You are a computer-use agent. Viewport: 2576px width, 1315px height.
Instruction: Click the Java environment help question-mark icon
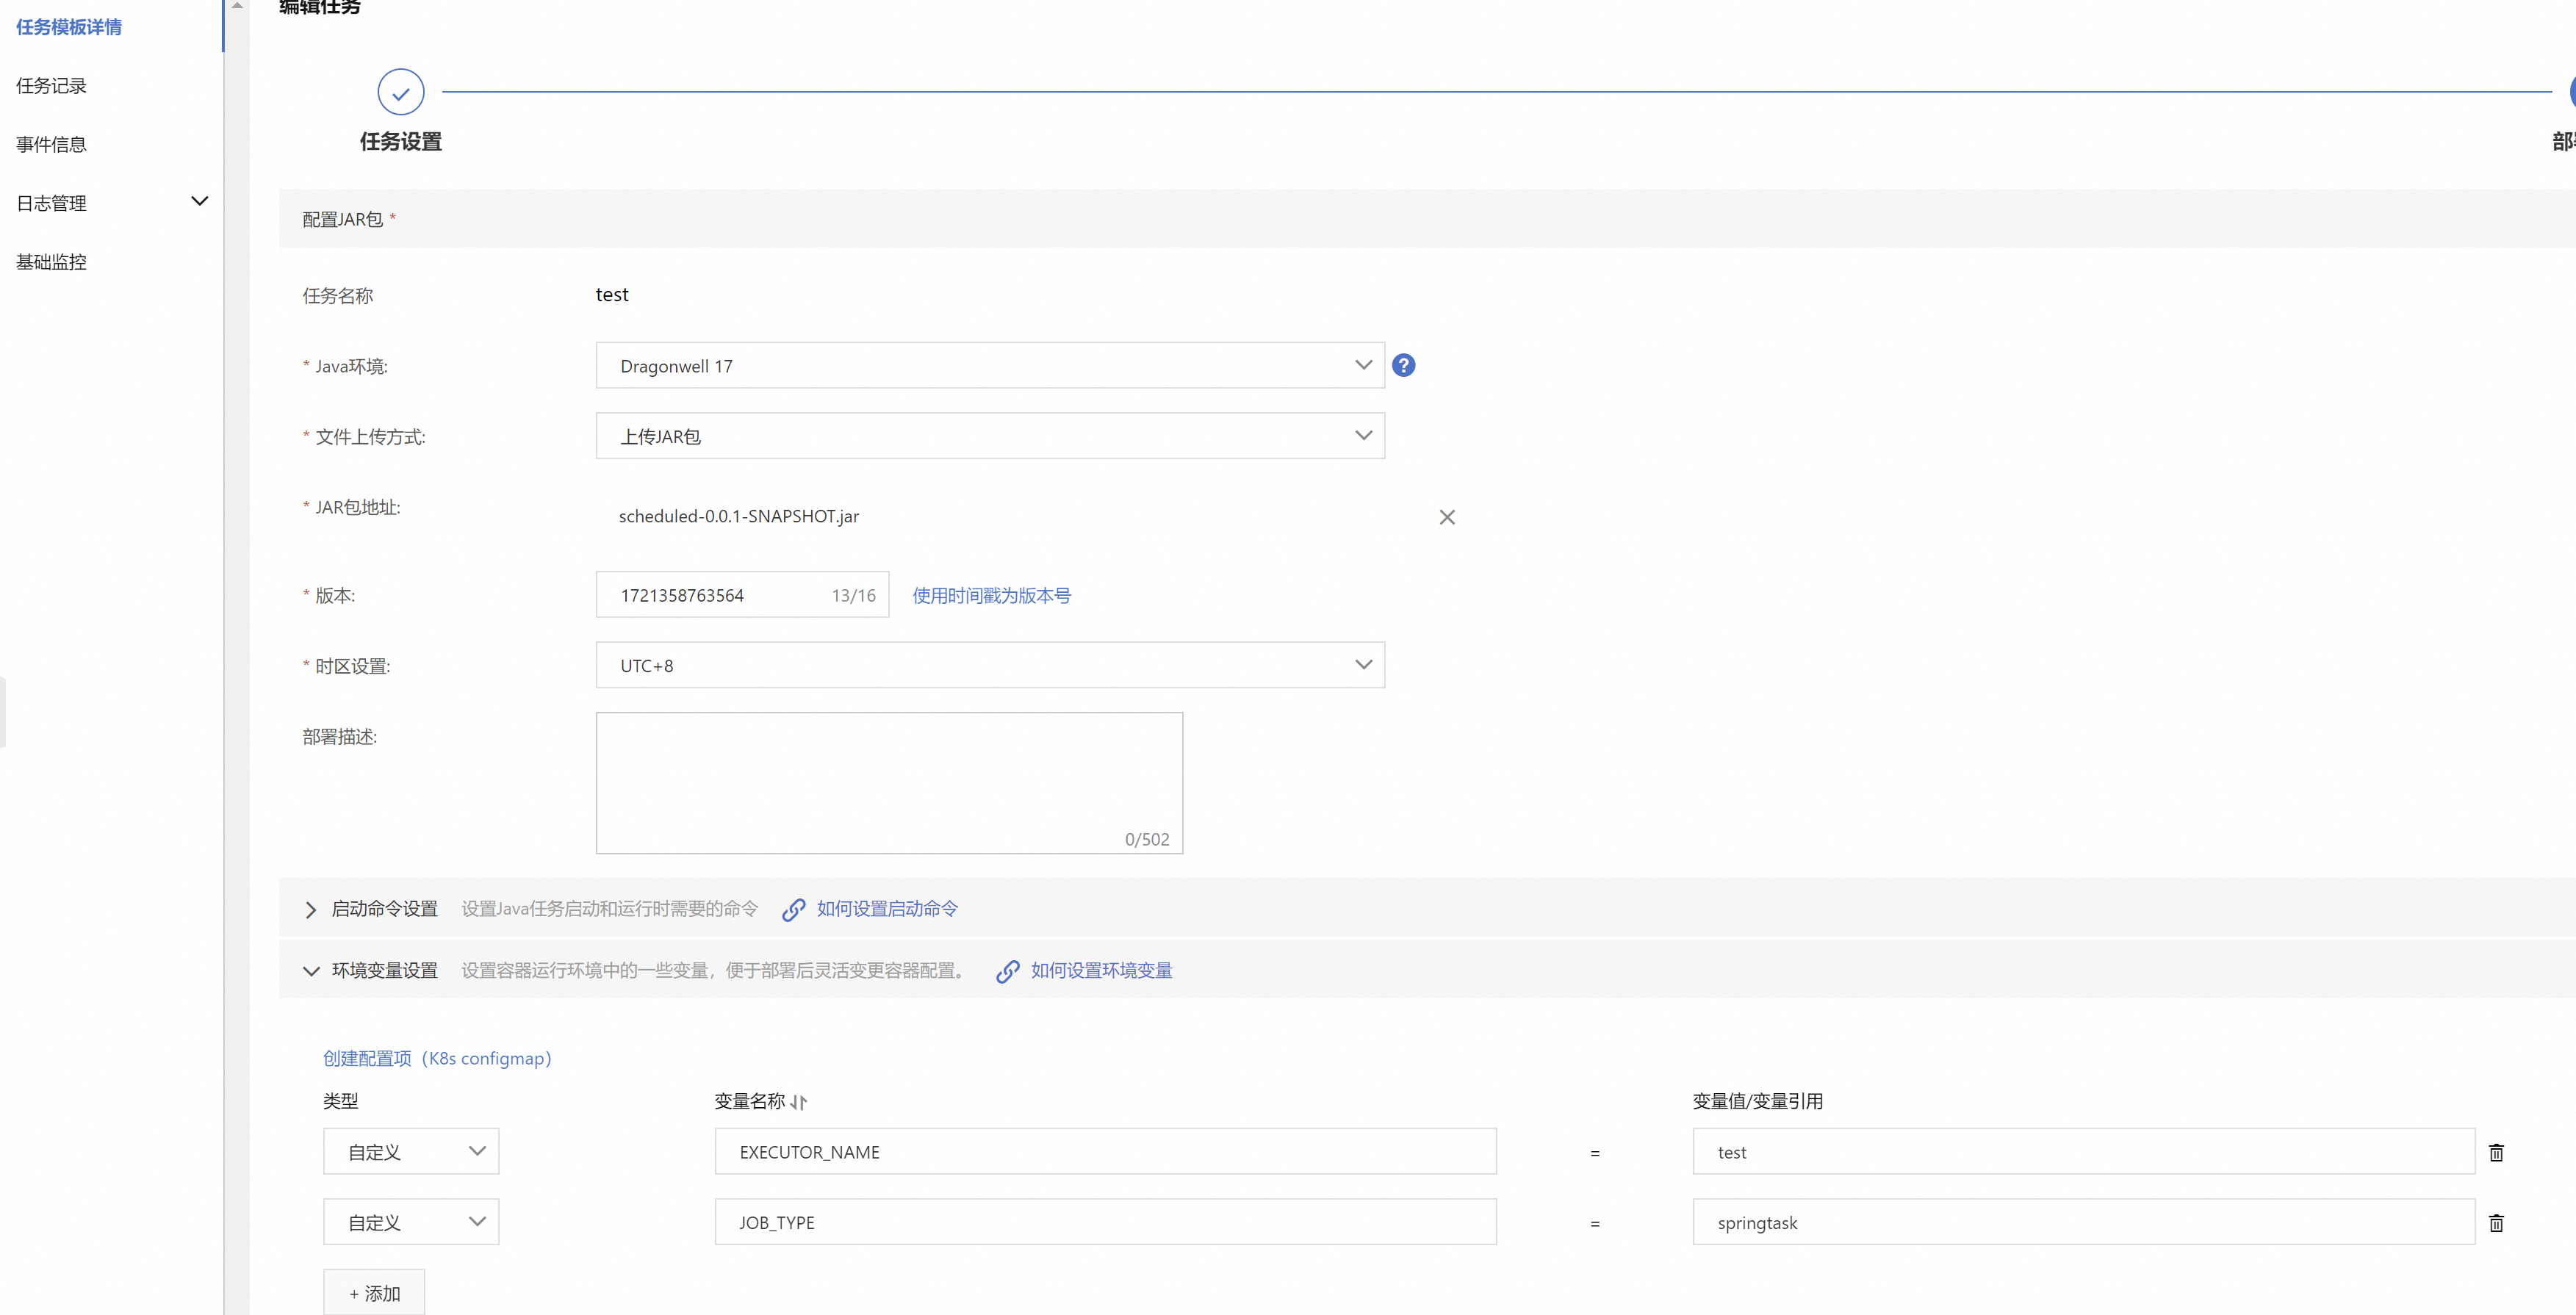pos(1403,365)
